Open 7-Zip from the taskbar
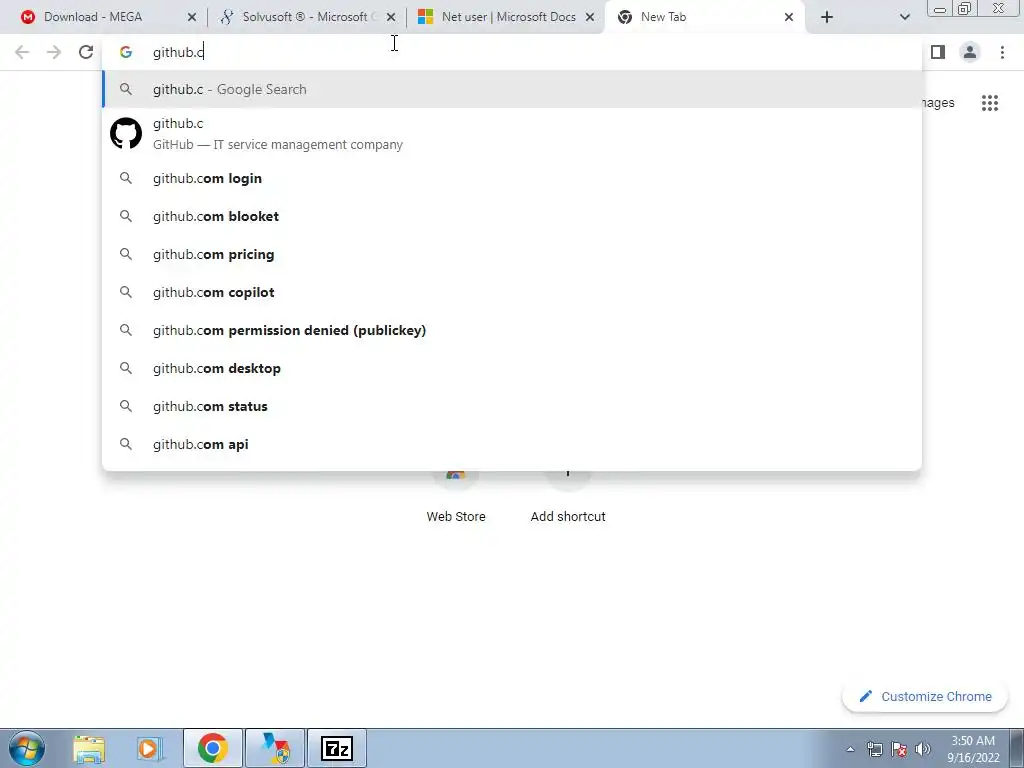Screen dimensions: 1024x768 337,748
